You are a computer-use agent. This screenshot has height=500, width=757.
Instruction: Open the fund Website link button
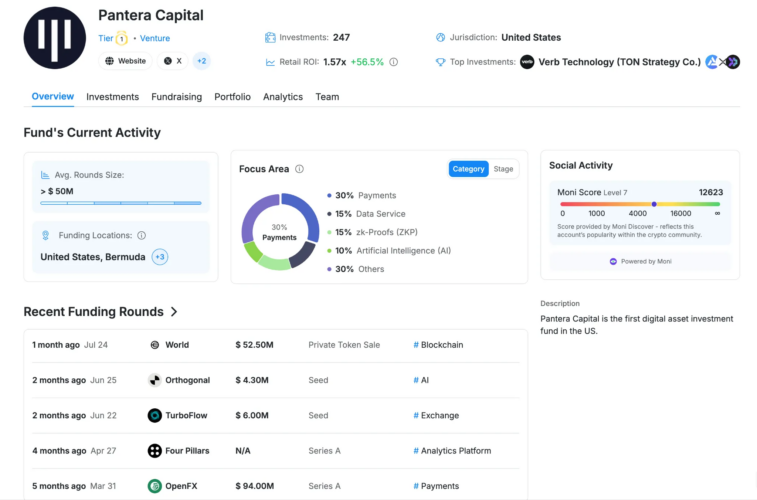(126, 61)
